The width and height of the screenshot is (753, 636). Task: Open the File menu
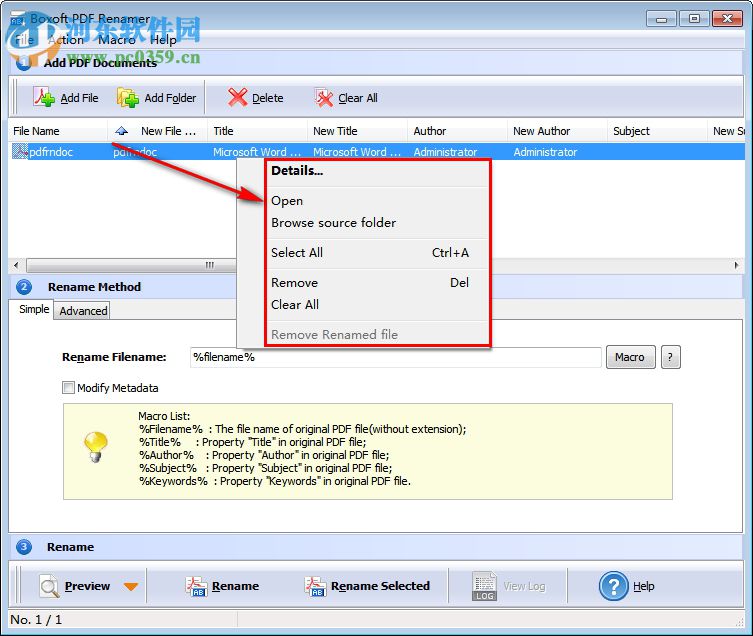(24, 40)
